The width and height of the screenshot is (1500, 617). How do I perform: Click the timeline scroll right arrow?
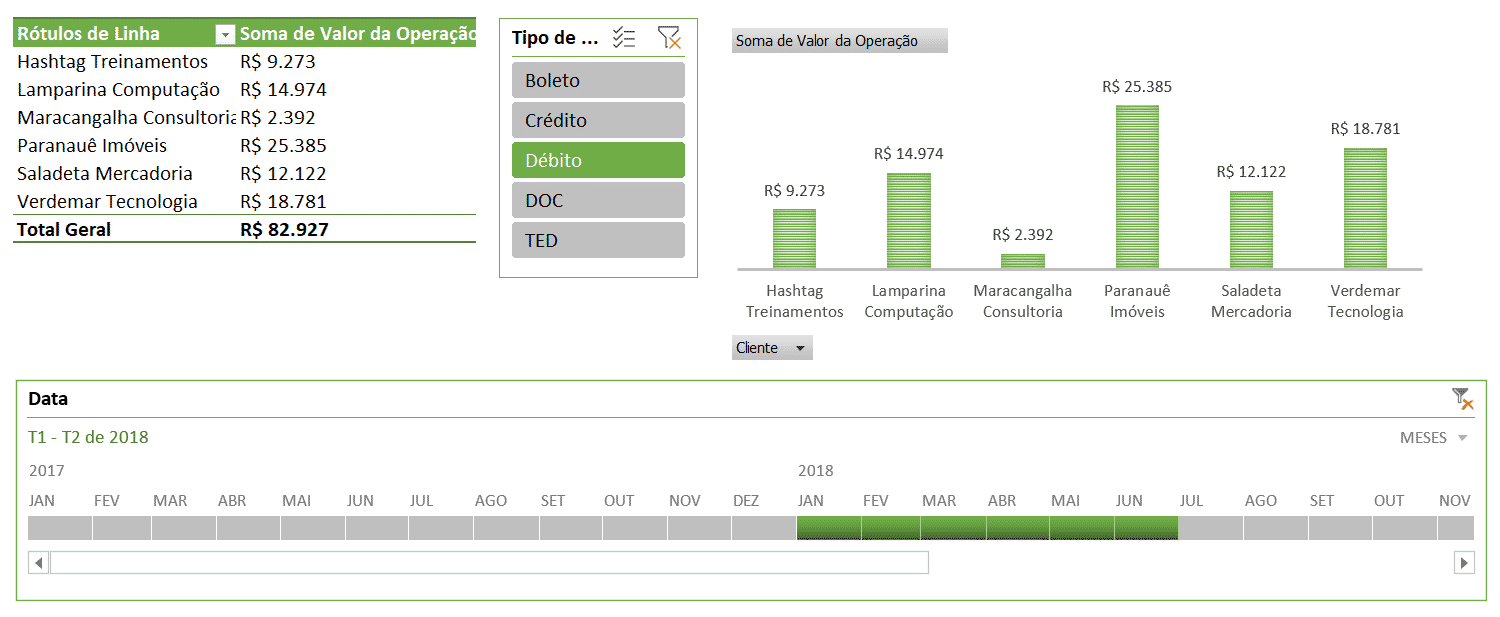click(1464, 563)
